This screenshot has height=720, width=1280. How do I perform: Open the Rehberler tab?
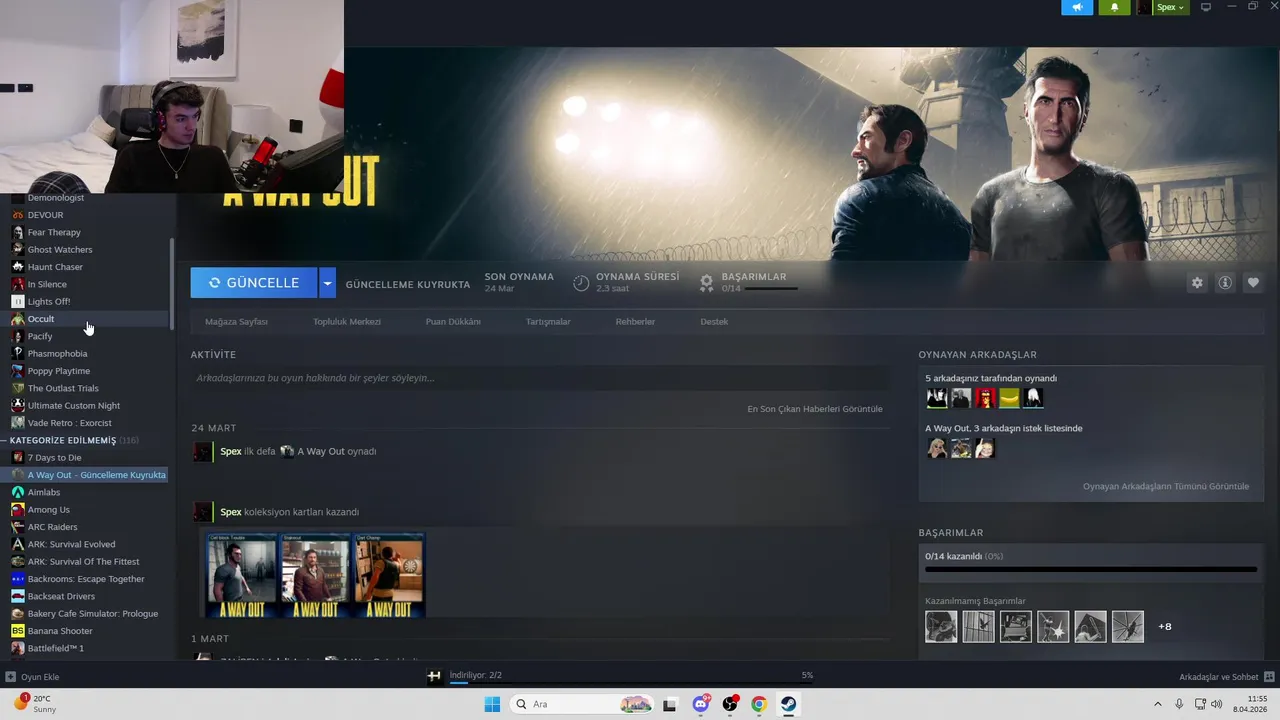(x=635, y=322)
